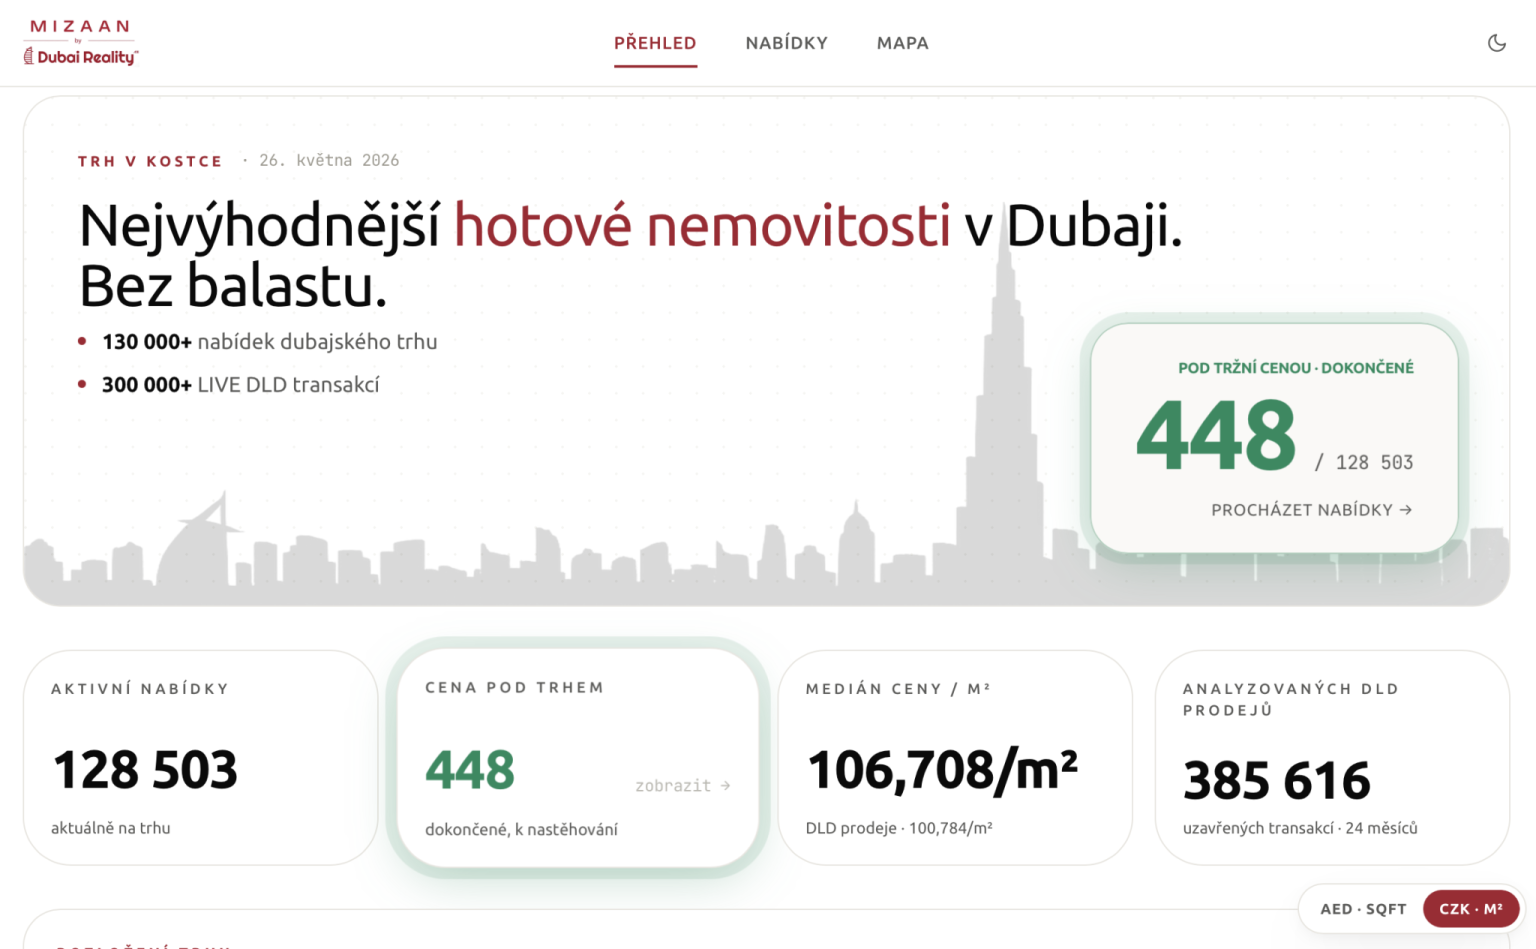Click the TRH V KOSTCE label
Screen dimensions: 1536x949
coord(150,161)
